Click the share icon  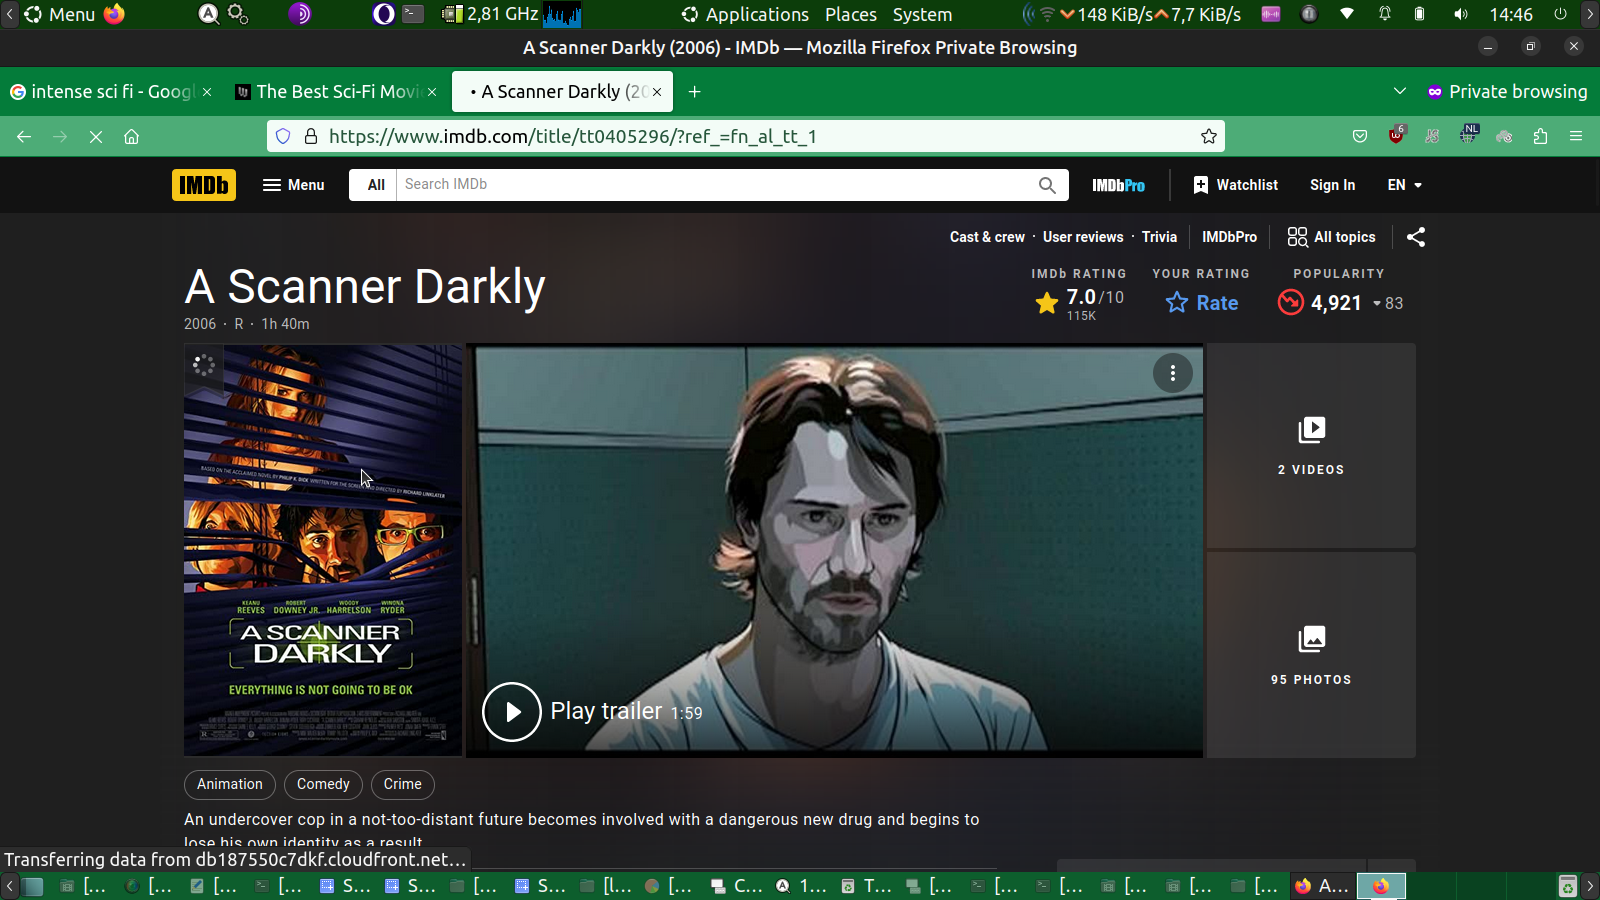tap(1416, 237)
